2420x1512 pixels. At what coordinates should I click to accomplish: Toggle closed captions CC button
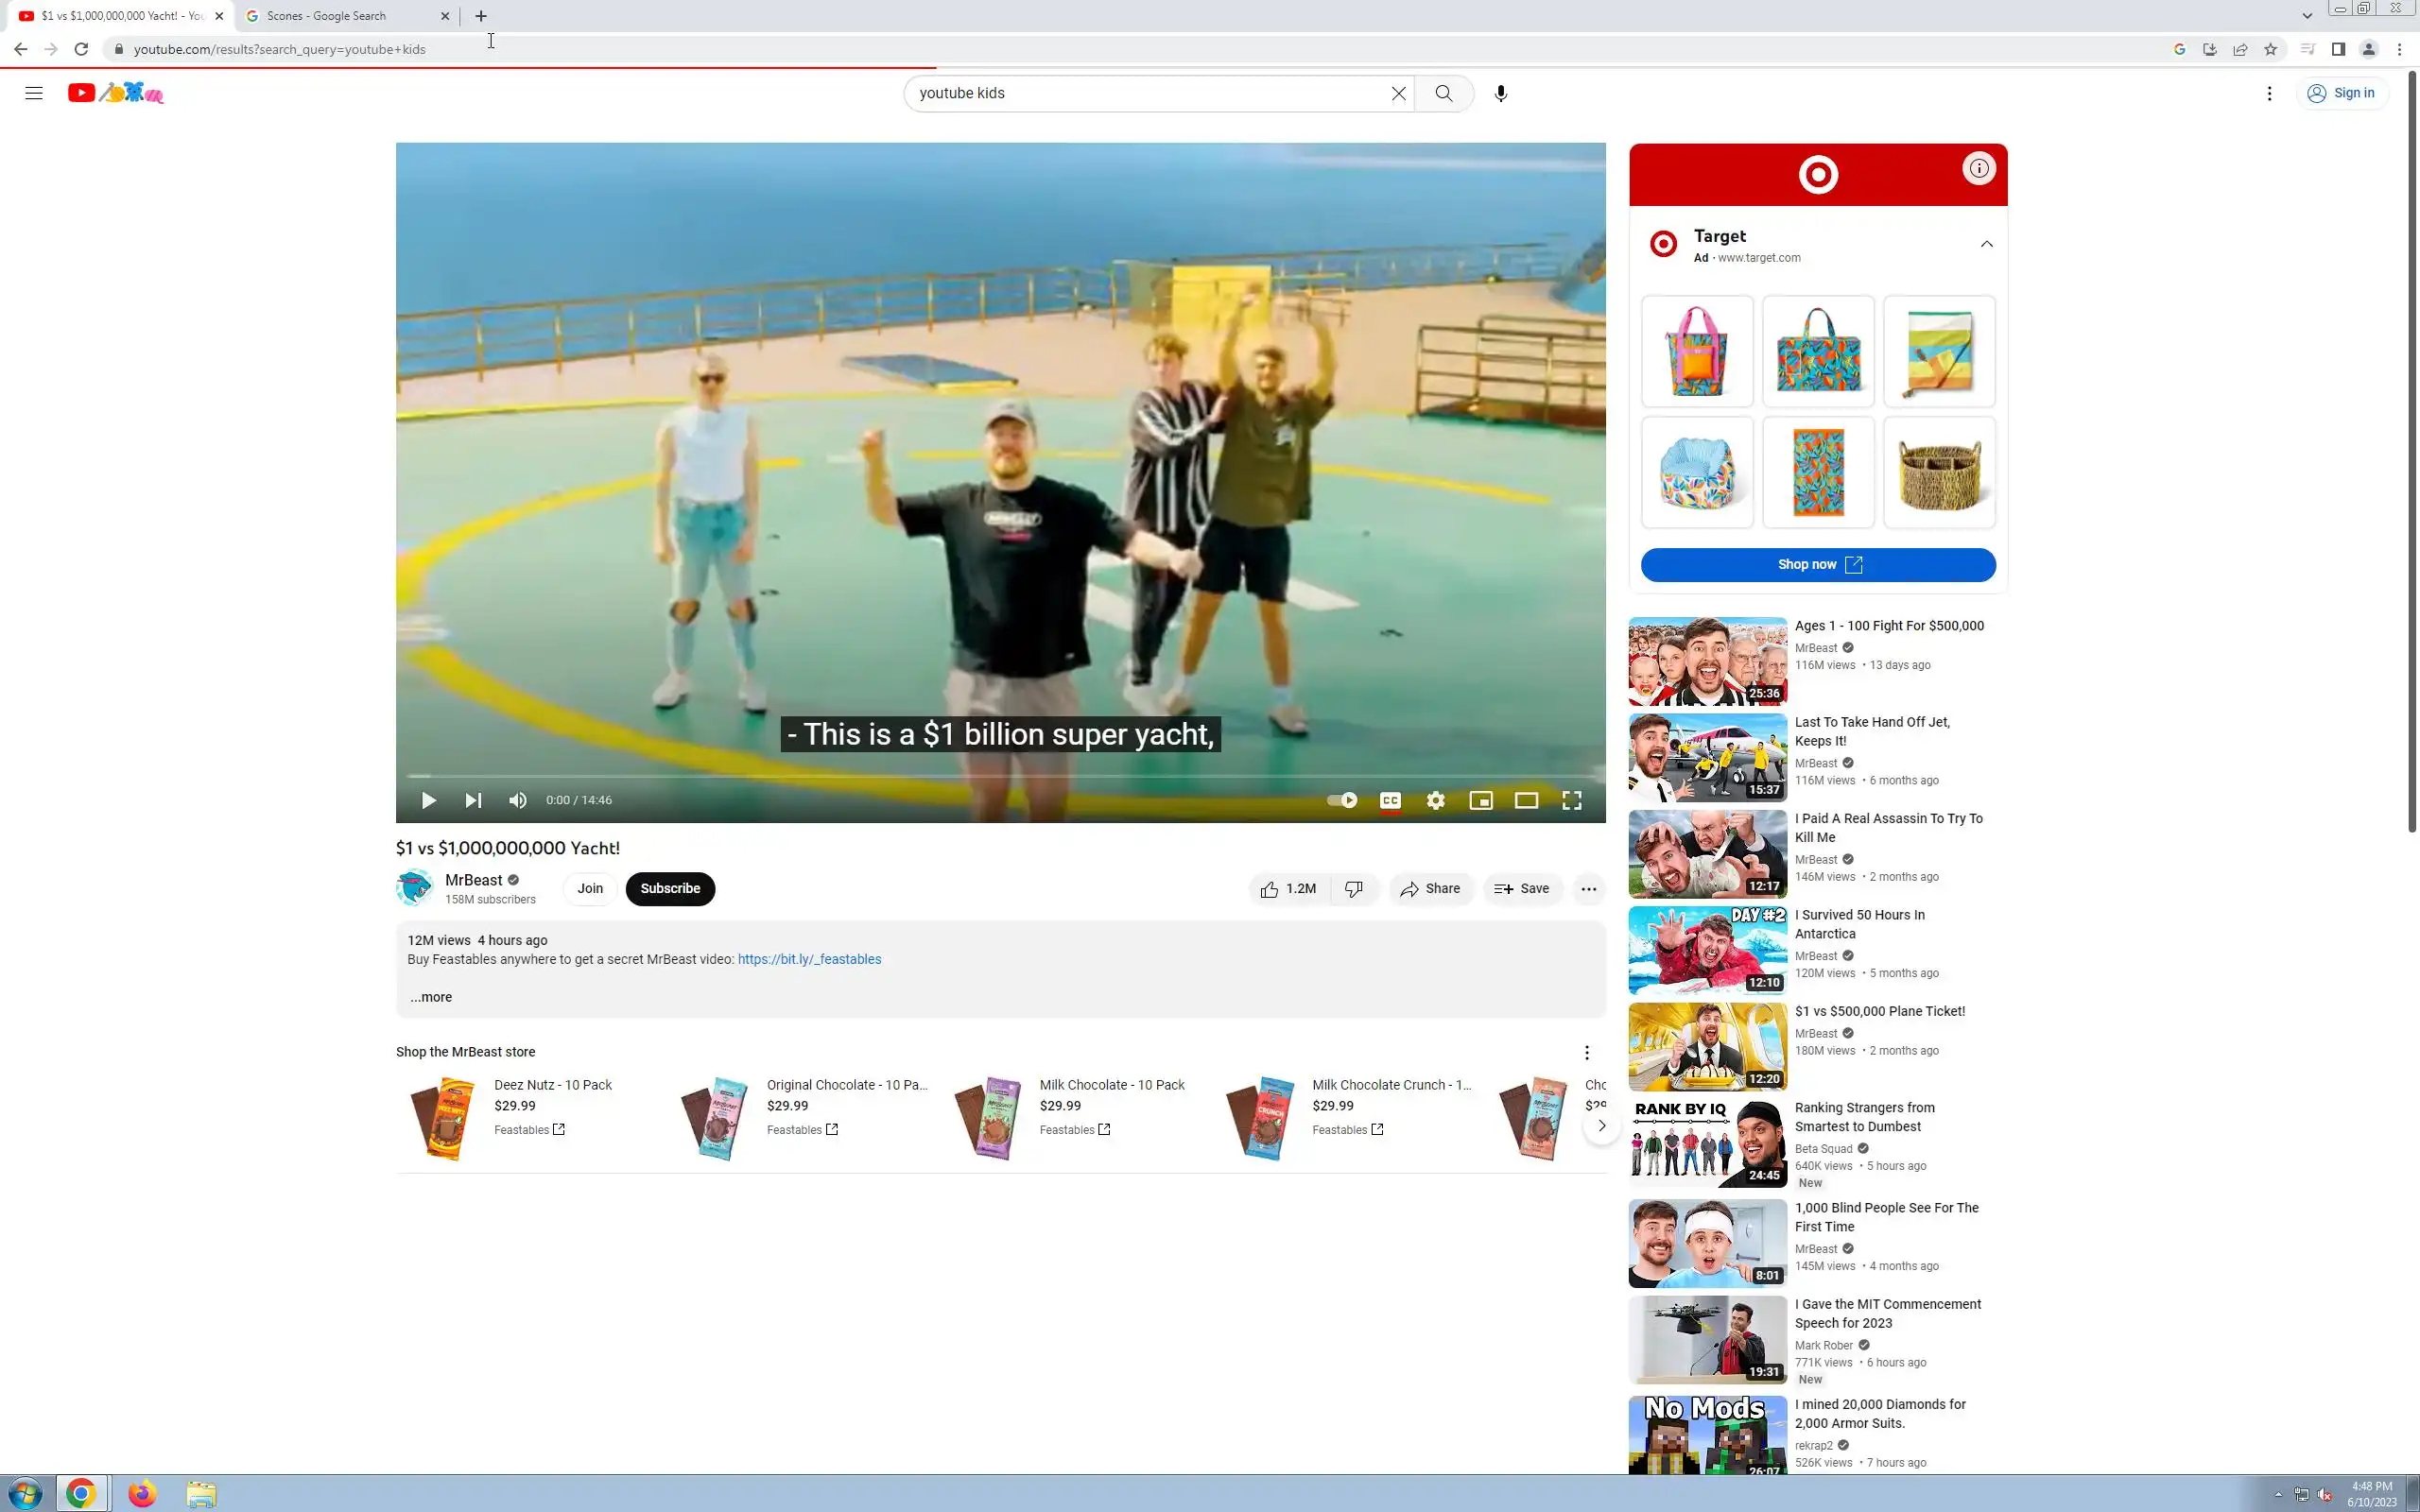click(x=1390, y=800)
